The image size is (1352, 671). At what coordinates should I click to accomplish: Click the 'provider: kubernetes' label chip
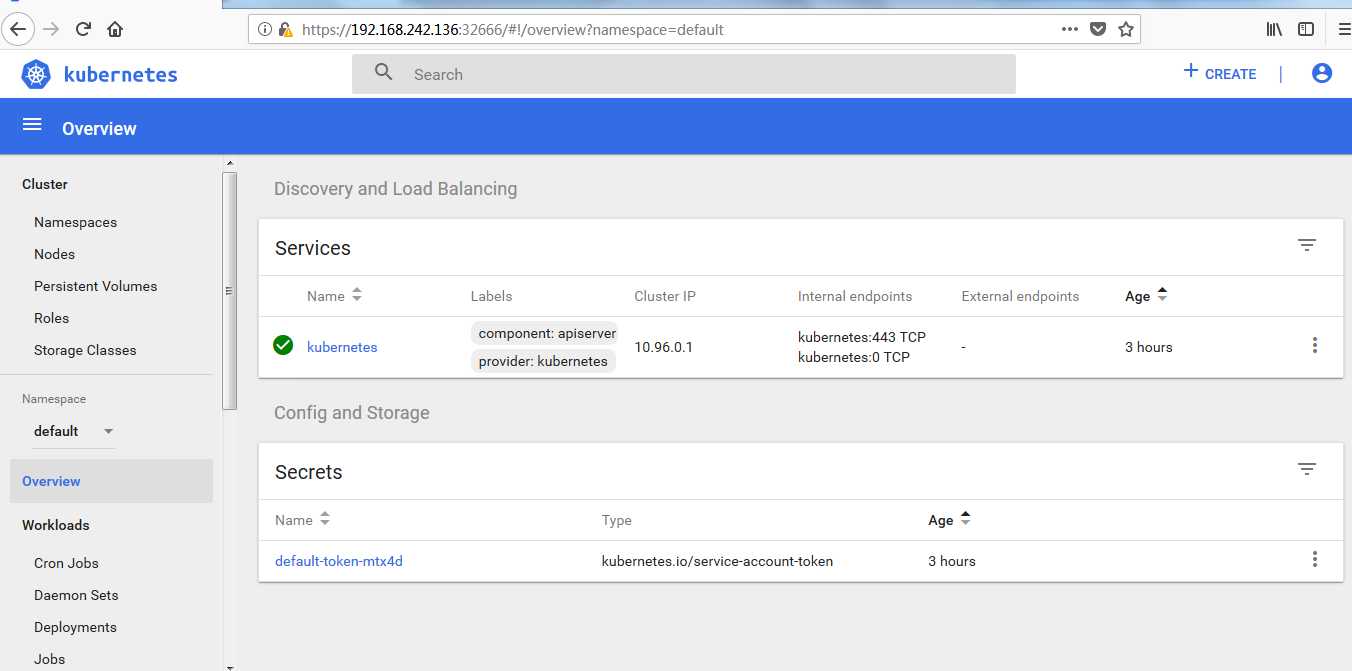click(543, 361)
